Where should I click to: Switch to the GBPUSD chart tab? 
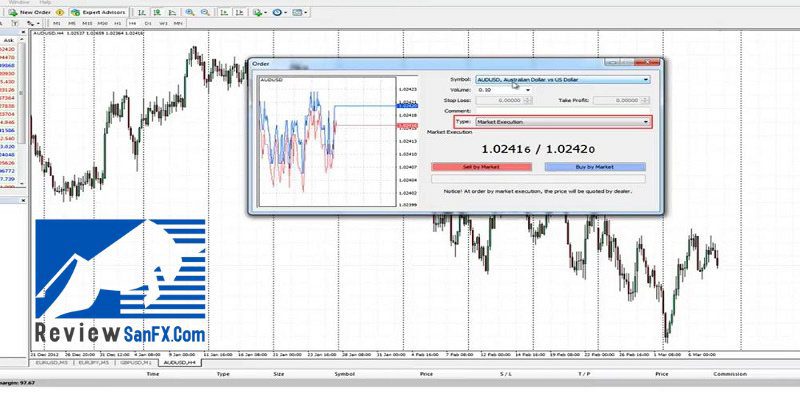coord(132,362)
